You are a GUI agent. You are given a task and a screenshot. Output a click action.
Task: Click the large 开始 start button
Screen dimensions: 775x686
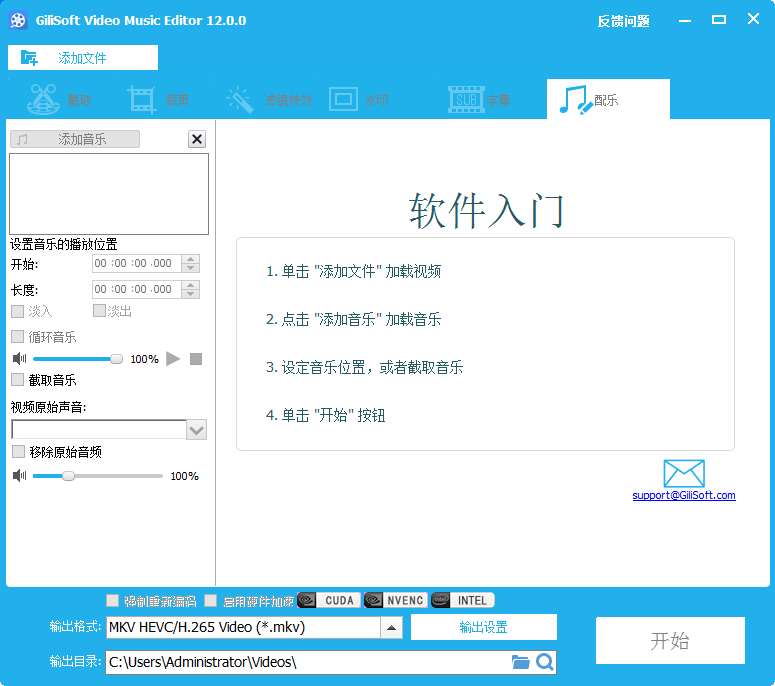click(670, 641)
